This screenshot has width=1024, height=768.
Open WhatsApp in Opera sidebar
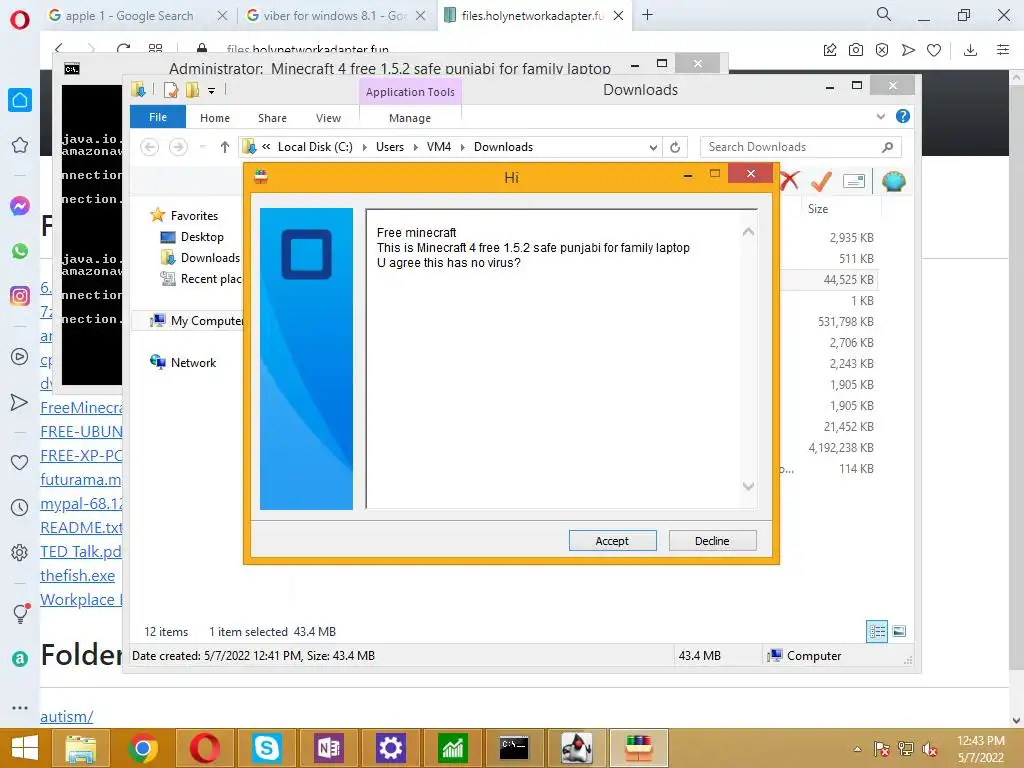coord(20,251)
